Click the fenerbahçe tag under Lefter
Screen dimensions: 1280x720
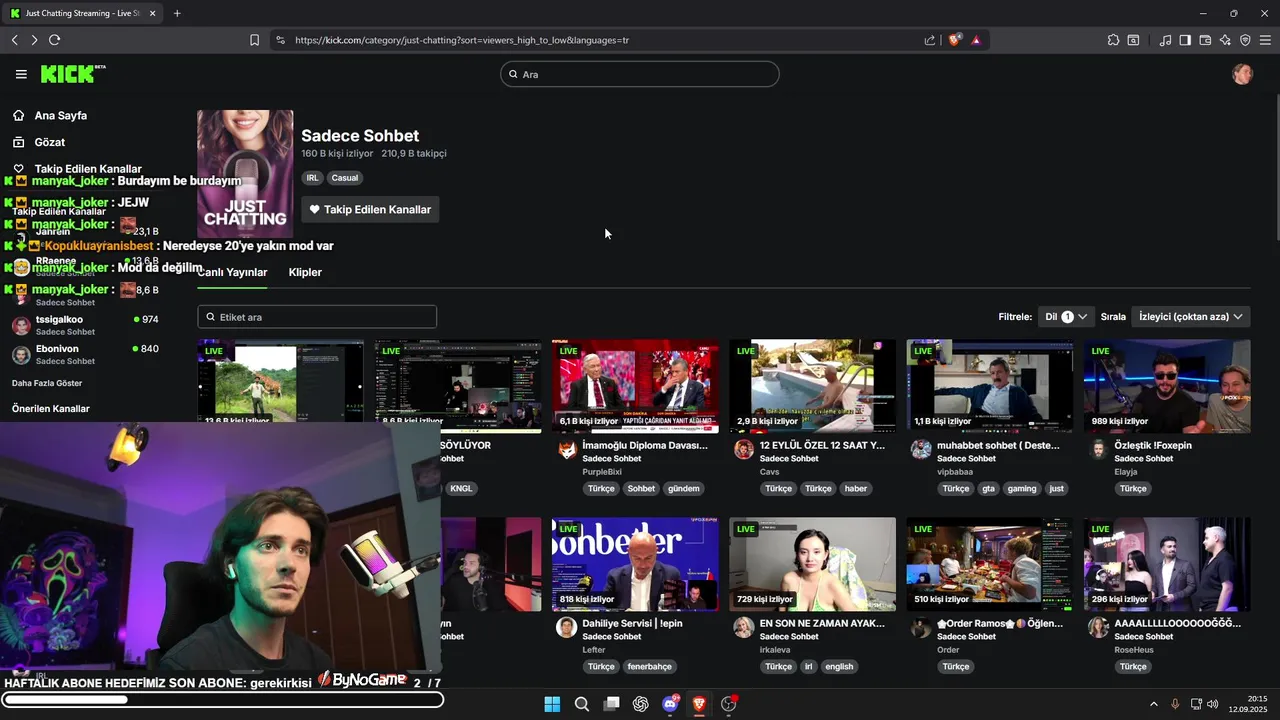pos(650,667)
